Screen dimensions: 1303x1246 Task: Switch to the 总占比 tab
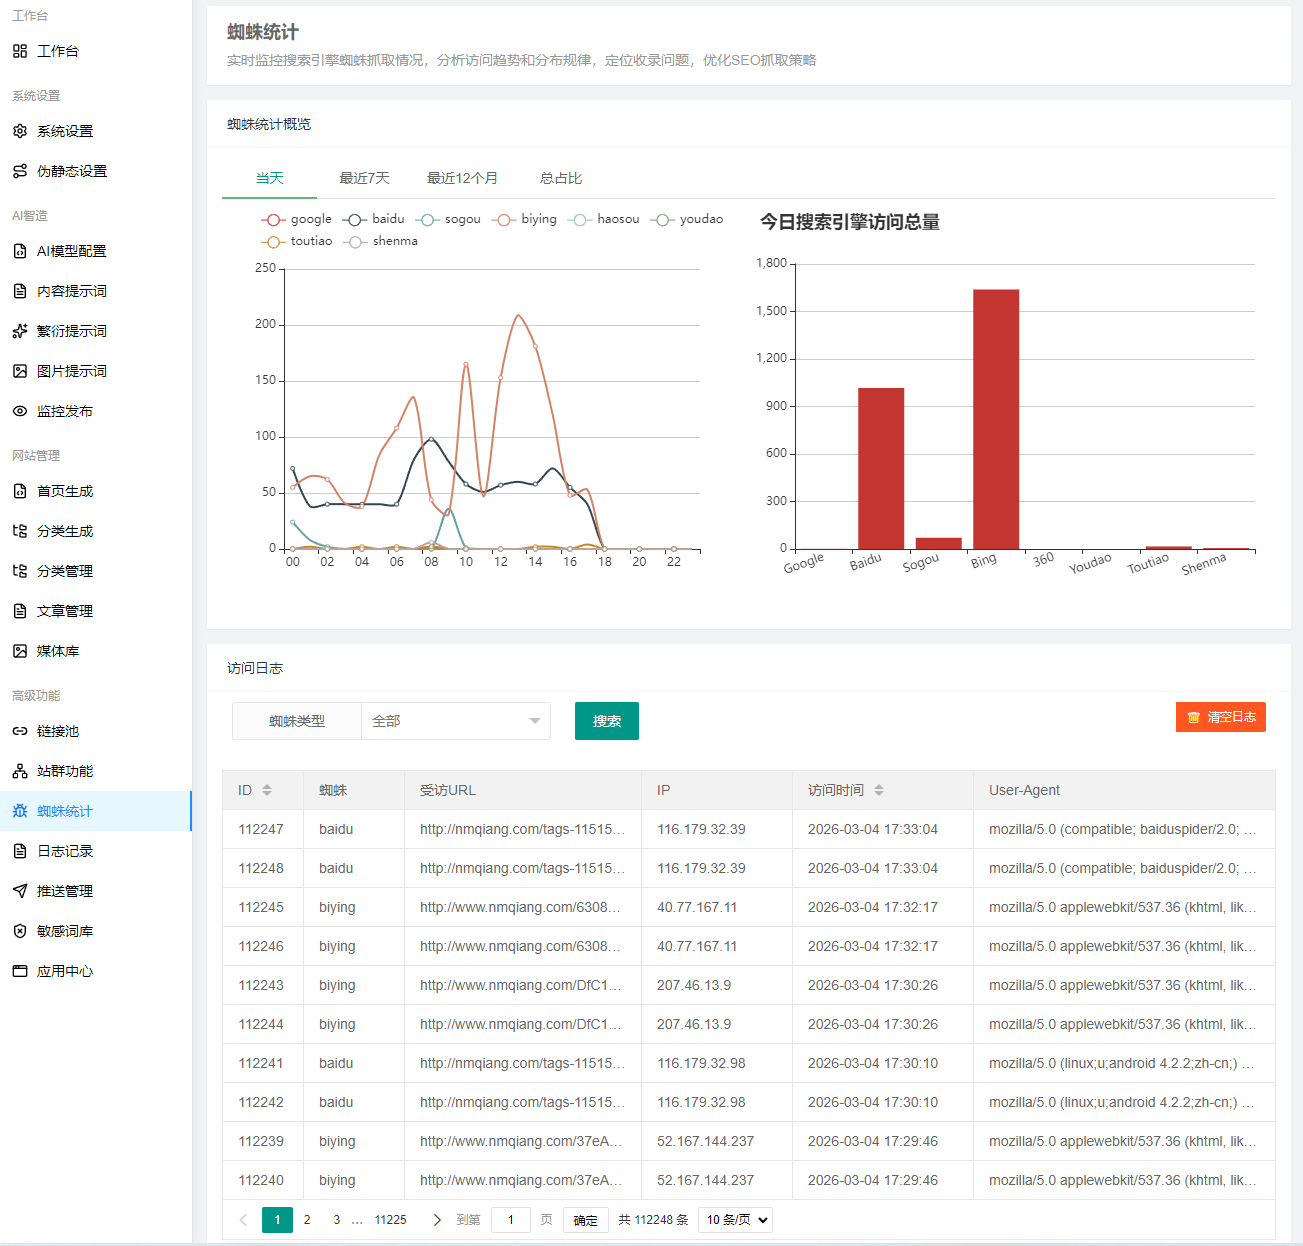pyautogui.click(x=561, y=178)
